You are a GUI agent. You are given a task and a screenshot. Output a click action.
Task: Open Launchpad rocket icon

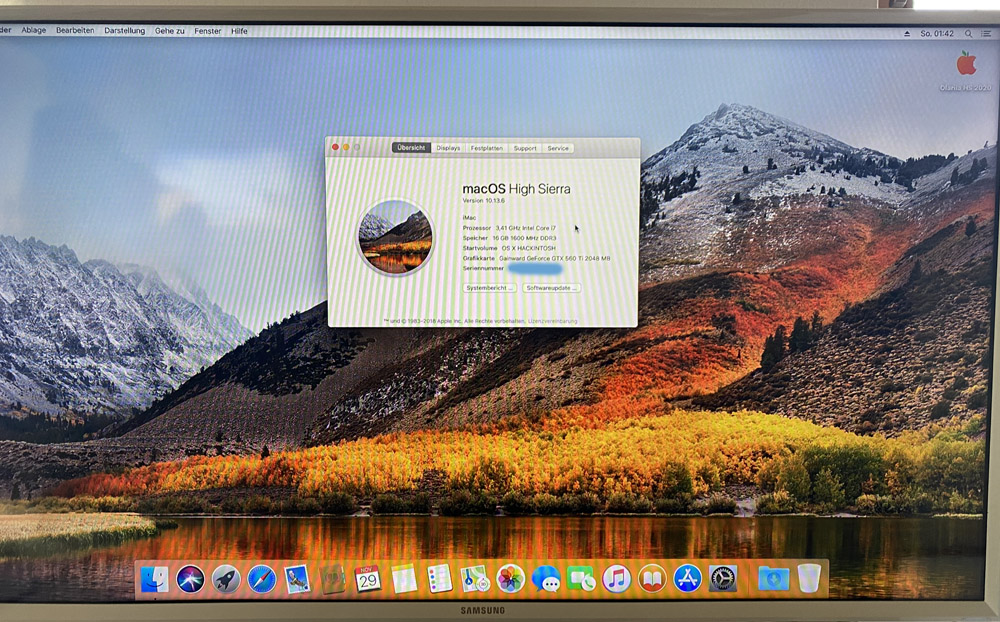click(226, 578)
